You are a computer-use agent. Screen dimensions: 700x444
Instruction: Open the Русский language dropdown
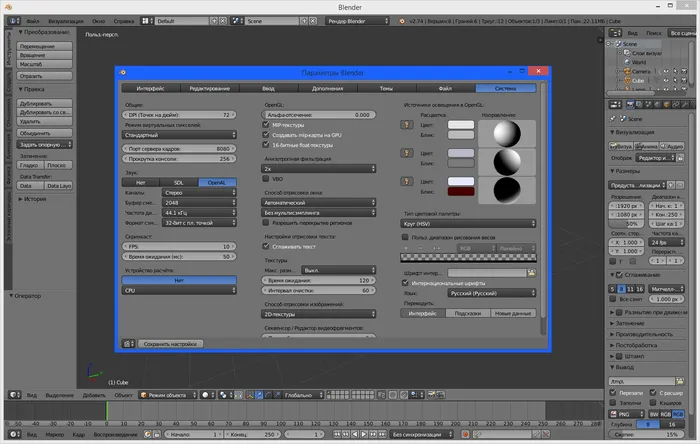[492, 293]
